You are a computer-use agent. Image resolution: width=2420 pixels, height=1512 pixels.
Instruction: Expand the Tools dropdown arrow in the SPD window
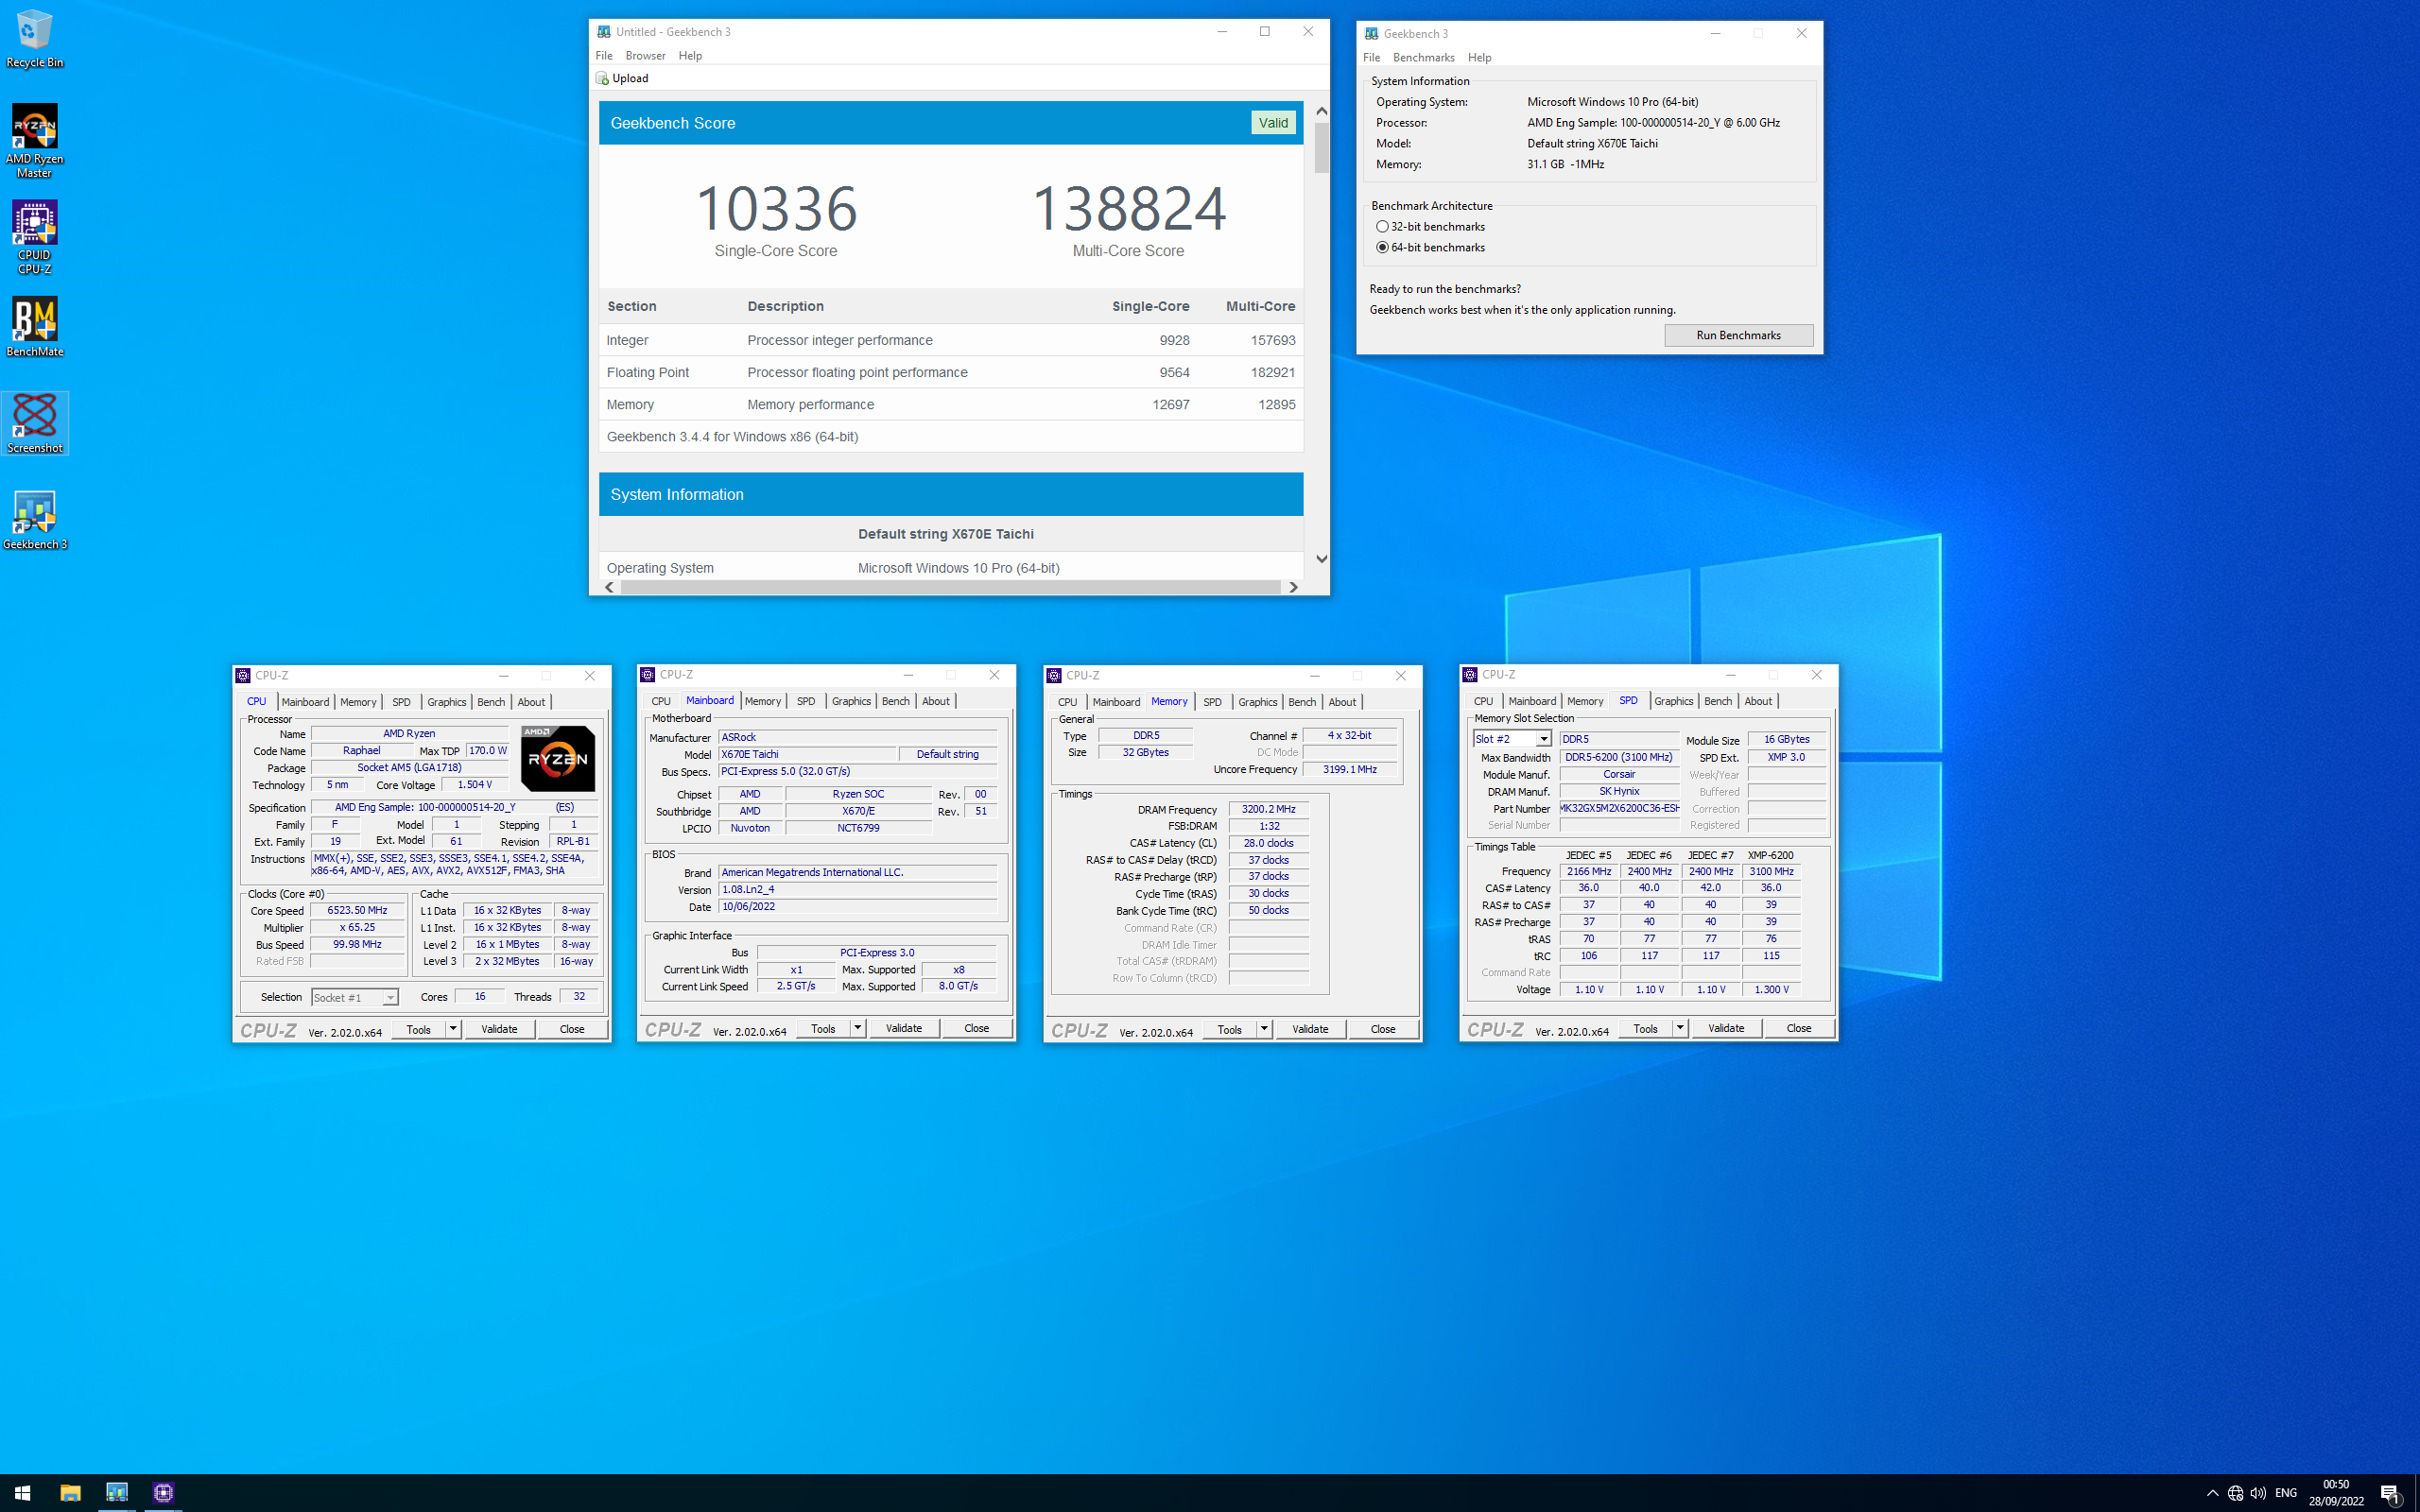[x=1680, y=1028]
